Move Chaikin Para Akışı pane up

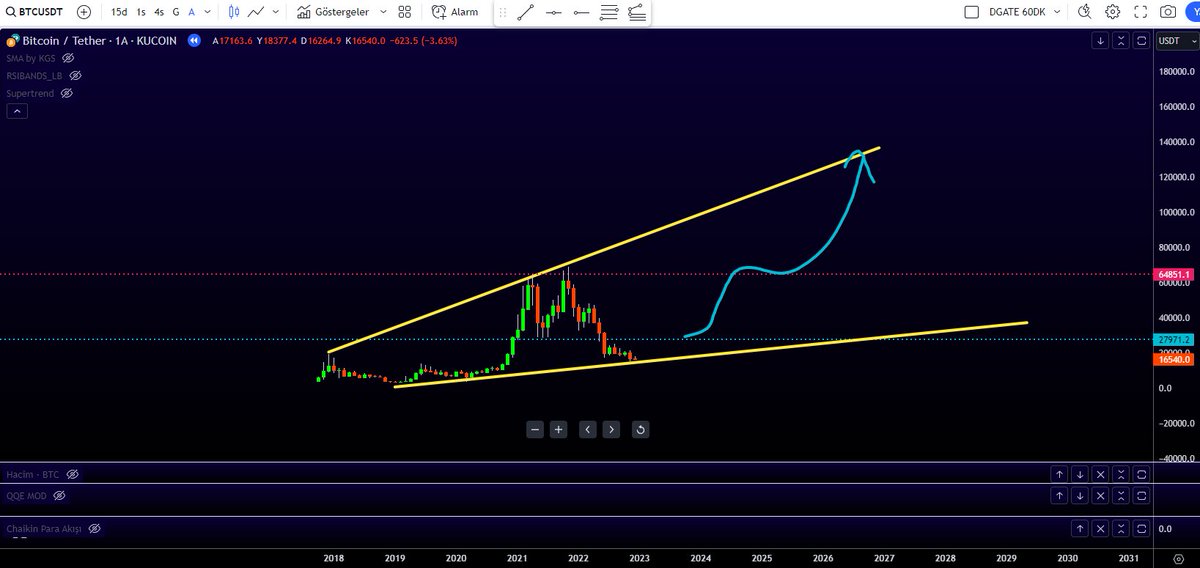[x=1080, y=527]
